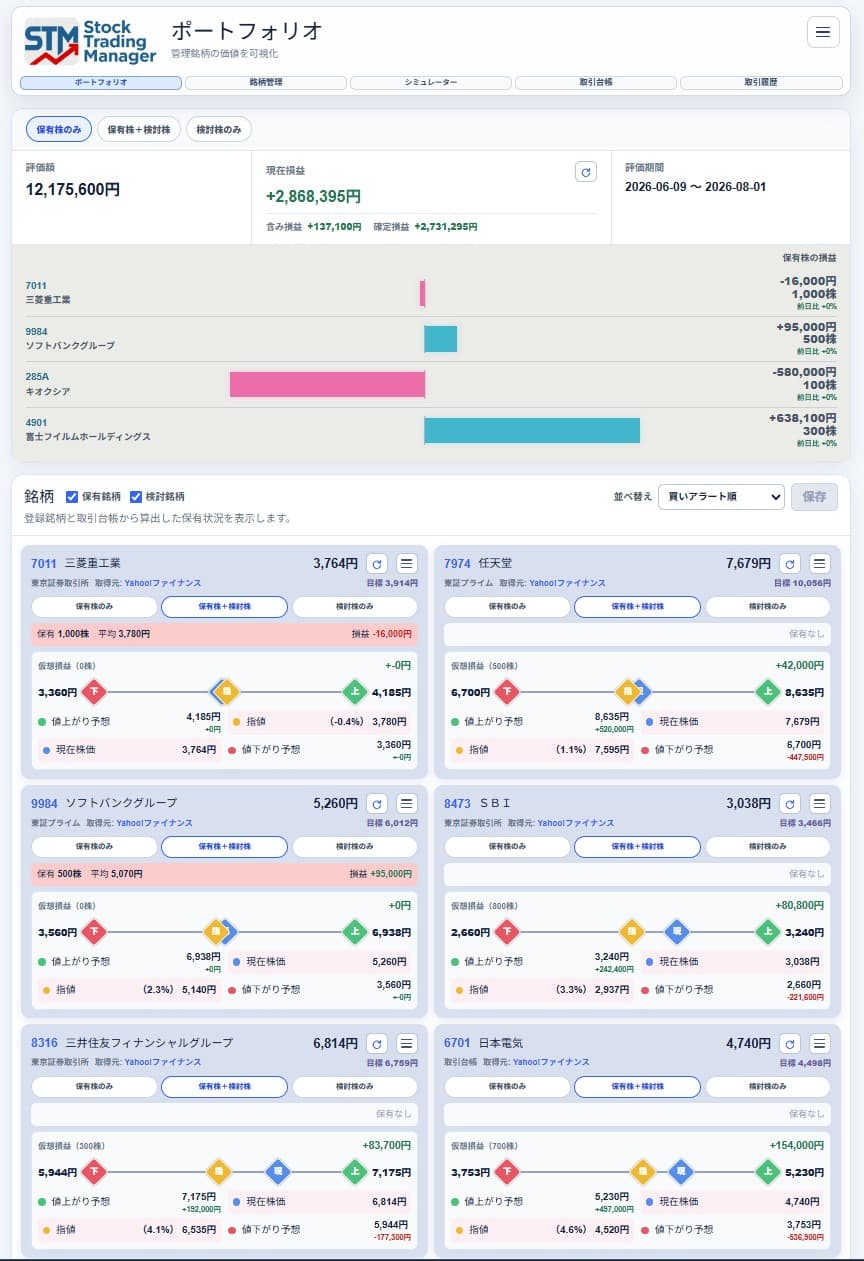The height and width of the screenshot is (1261, 864).
Task: Click yellow 指 marker on 日本電気 slider
Action: pyautogui.click(x=643, y=1172)
